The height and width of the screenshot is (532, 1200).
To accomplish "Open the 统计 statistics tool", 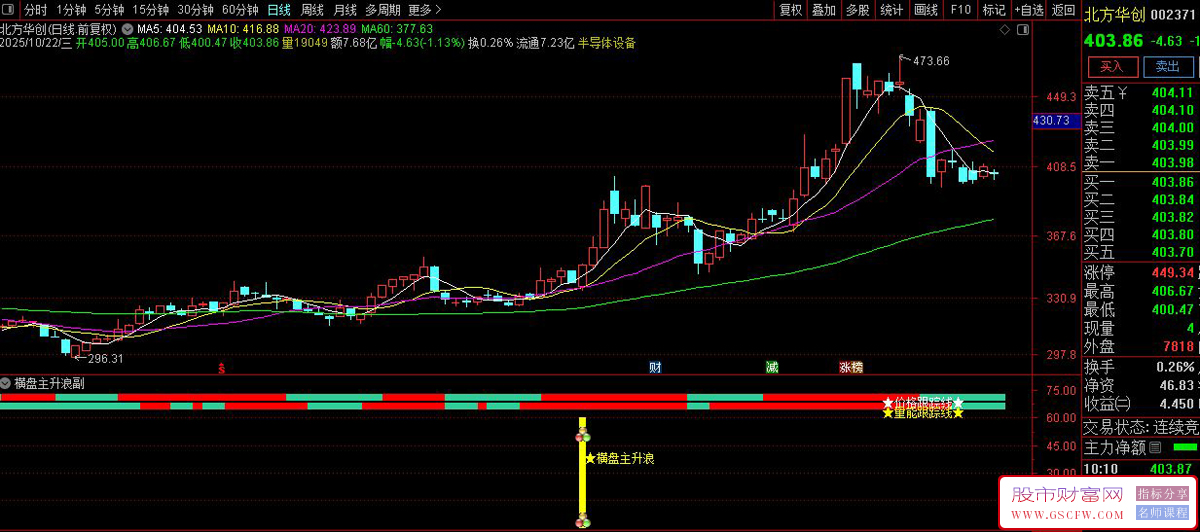I will pos(891,10).
